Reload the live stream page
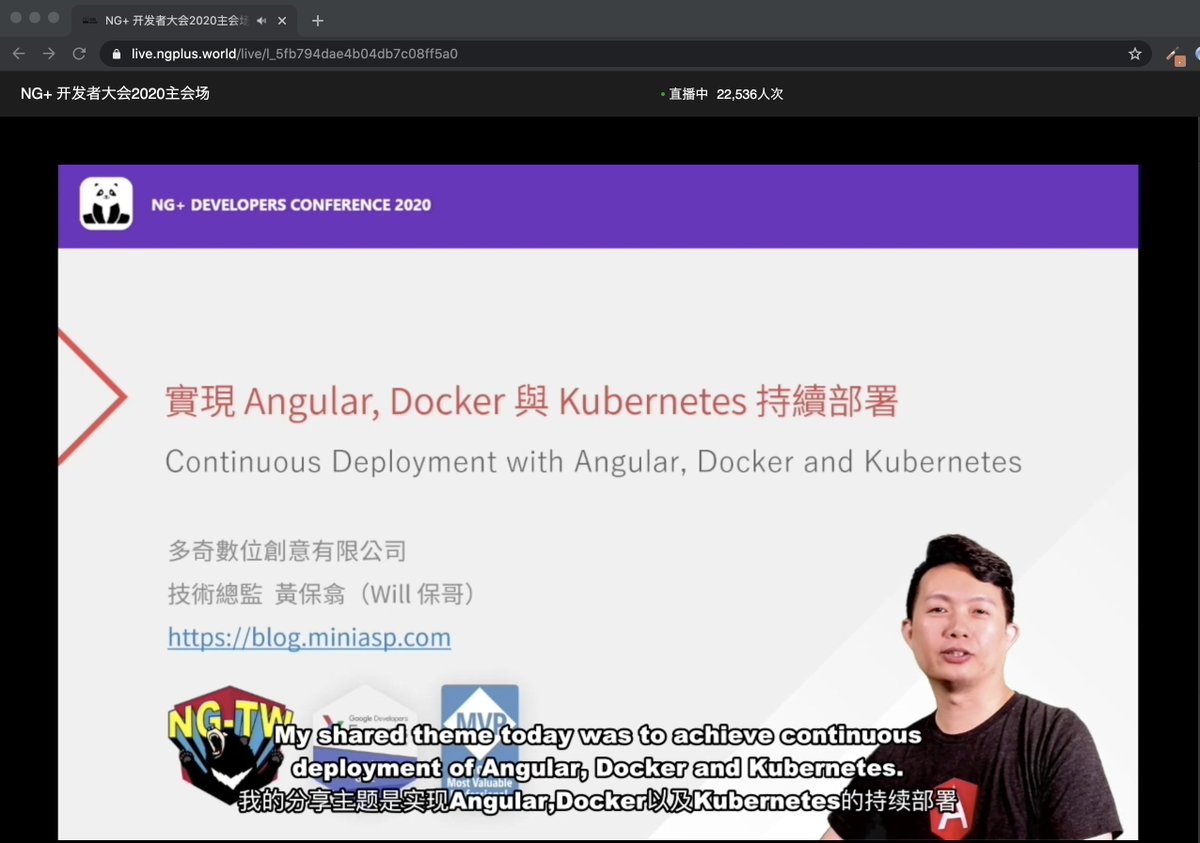This screenshot has height=843, width=1200. (x=79, y=54)
